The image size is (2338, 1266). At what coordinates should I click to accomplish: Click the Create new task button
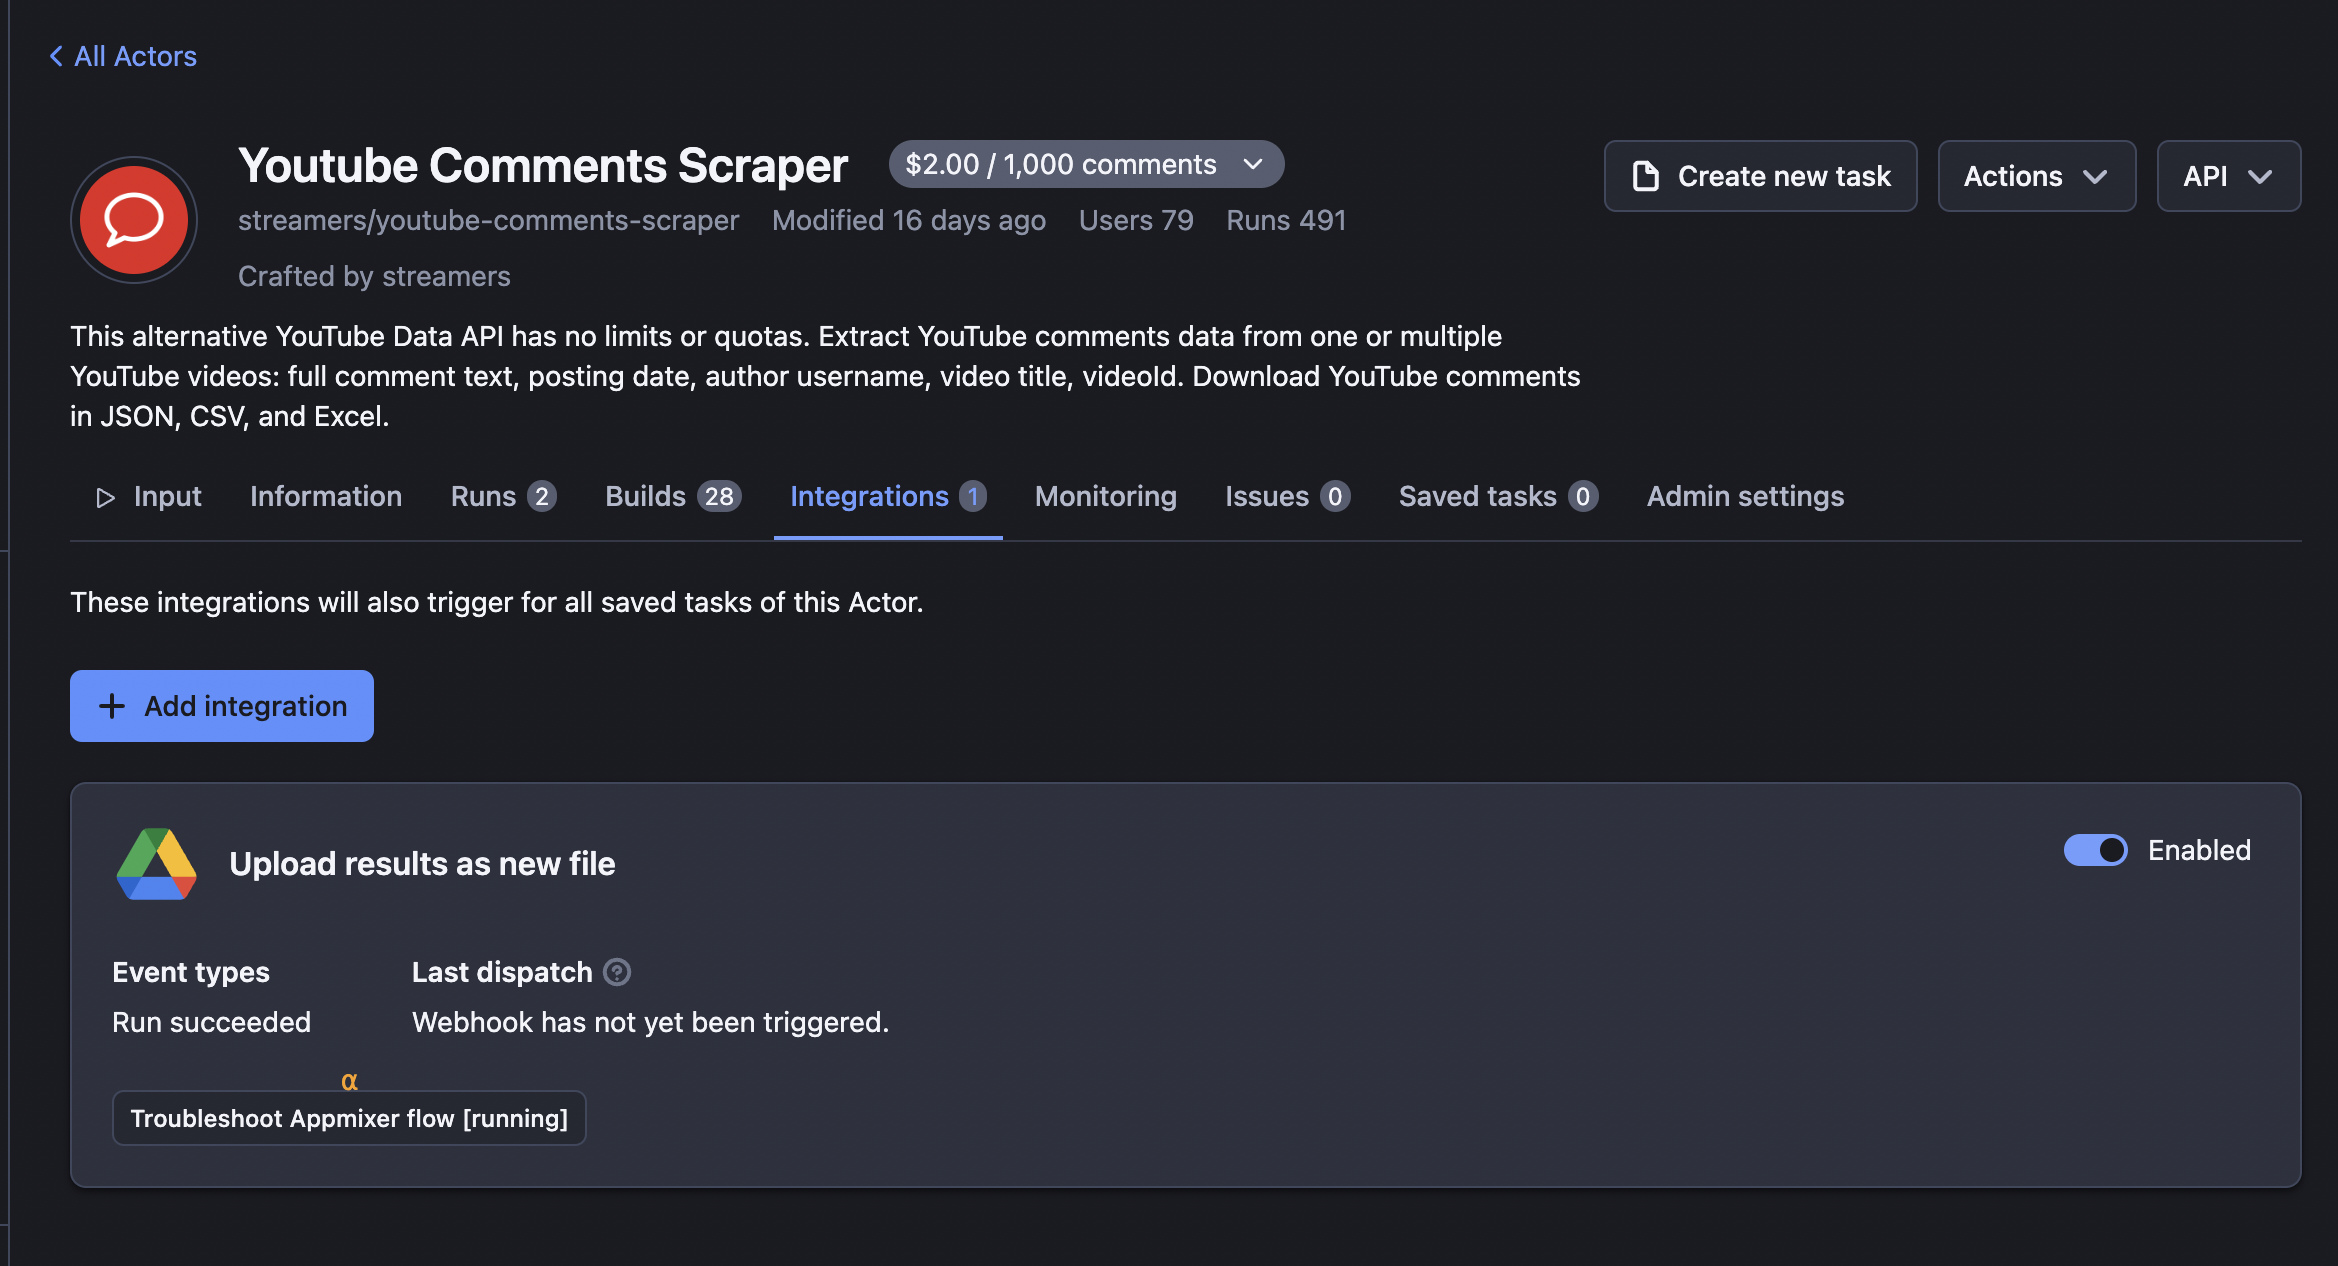pyautogui.click(x=1760, y=176)
